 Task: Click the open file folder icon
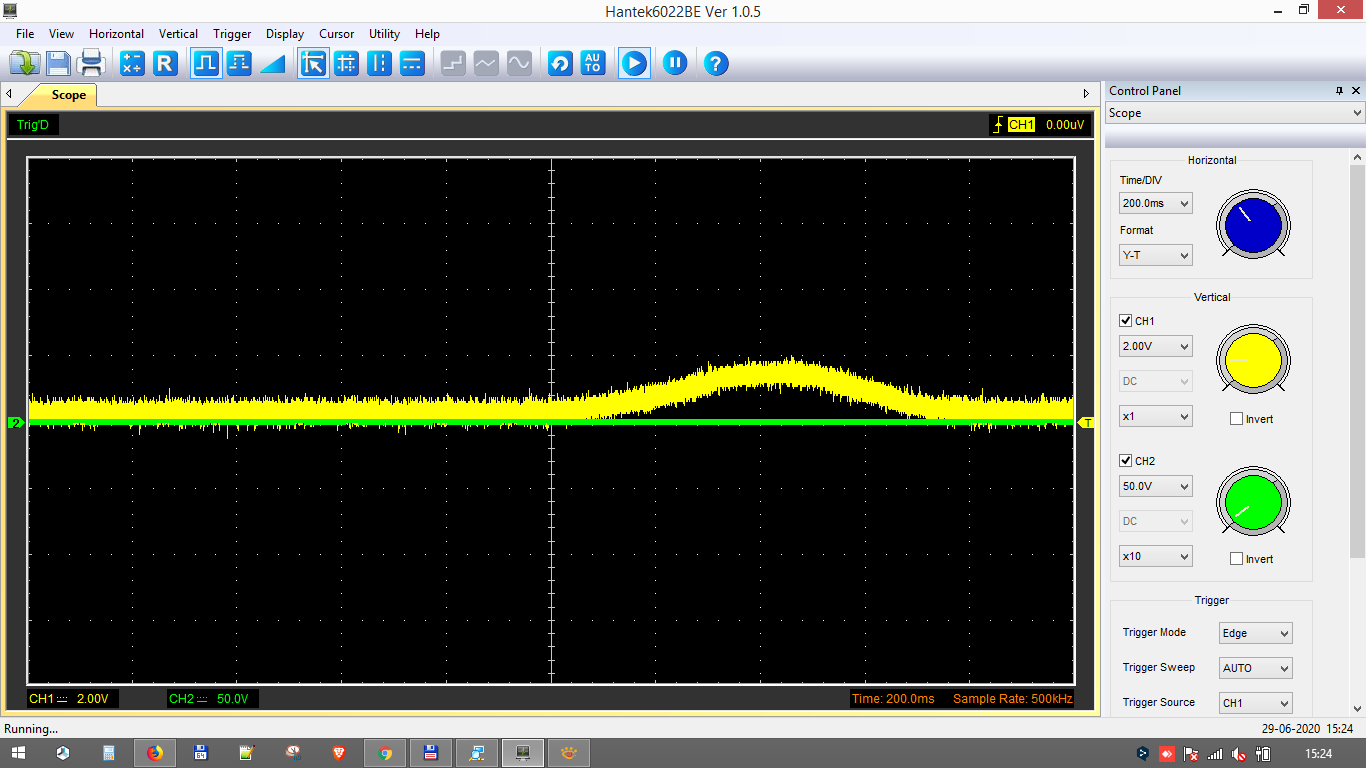[x=25, y=64]
